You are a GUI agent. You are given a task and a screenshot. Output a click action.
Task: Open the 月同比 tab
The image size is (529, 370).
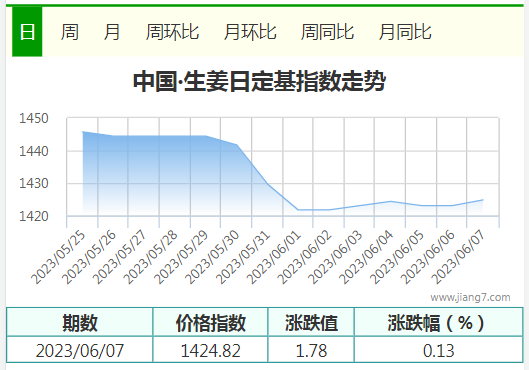[x=405, y=32]
